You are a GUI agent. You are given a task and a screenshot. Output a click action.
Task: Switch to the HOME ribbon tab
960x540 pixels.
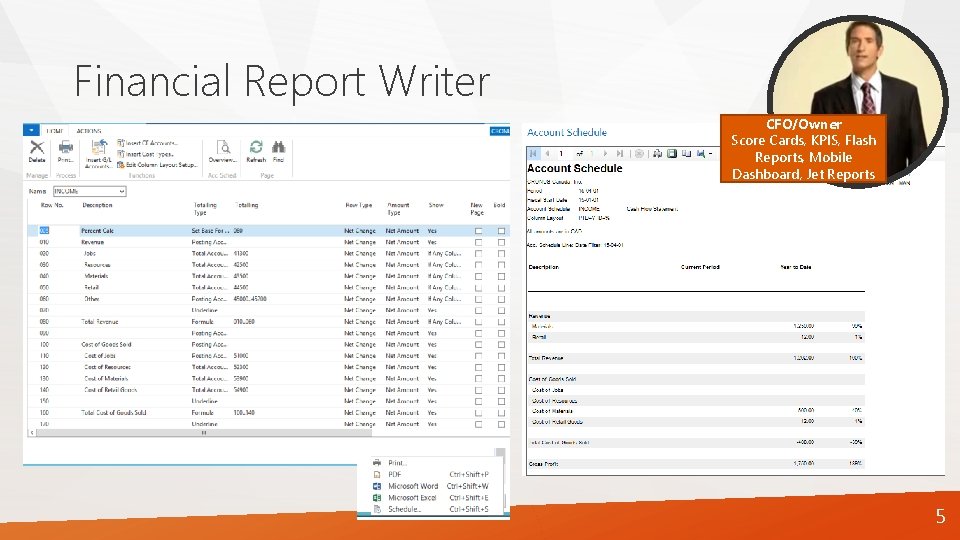pos(54,131)
